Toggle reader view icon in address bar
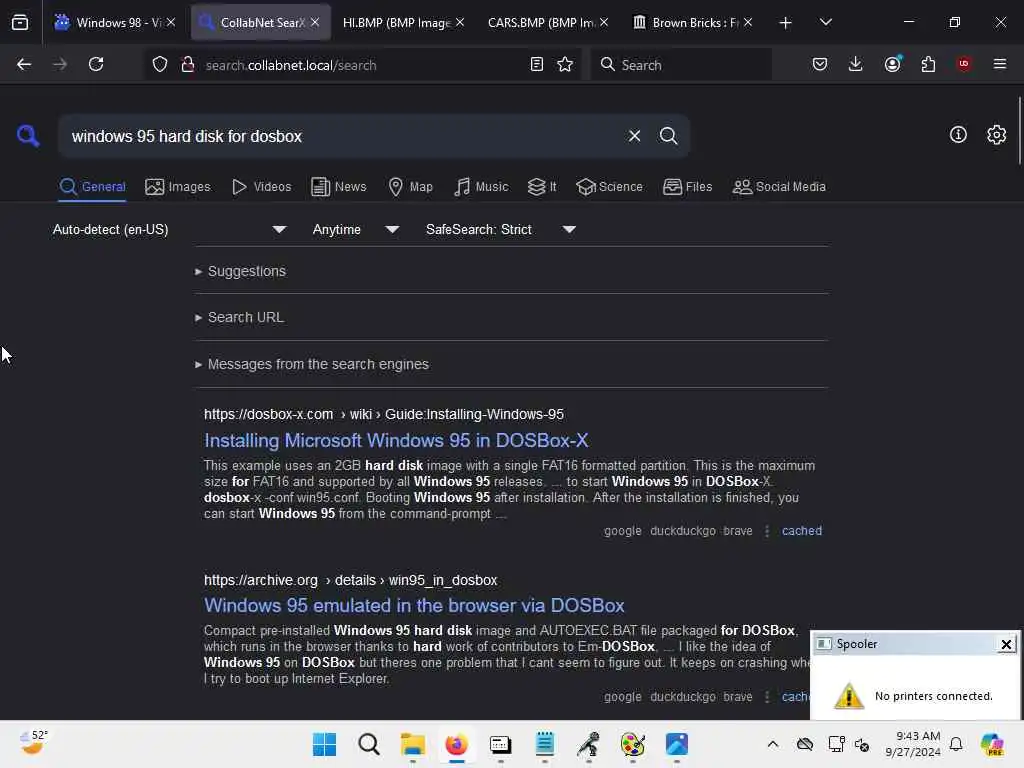The height and width of the screenshot is (768, 1024). pos(536,65)
